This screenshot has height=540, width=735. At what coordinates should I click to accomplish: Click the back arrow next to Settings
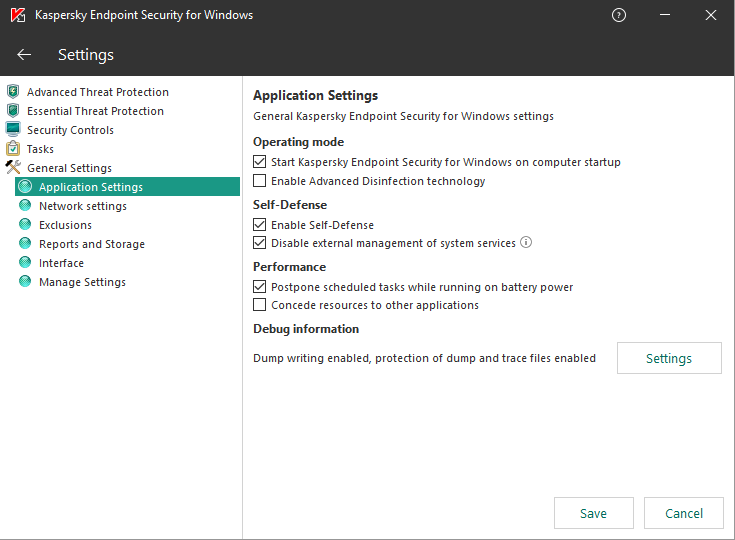[24, 55]
